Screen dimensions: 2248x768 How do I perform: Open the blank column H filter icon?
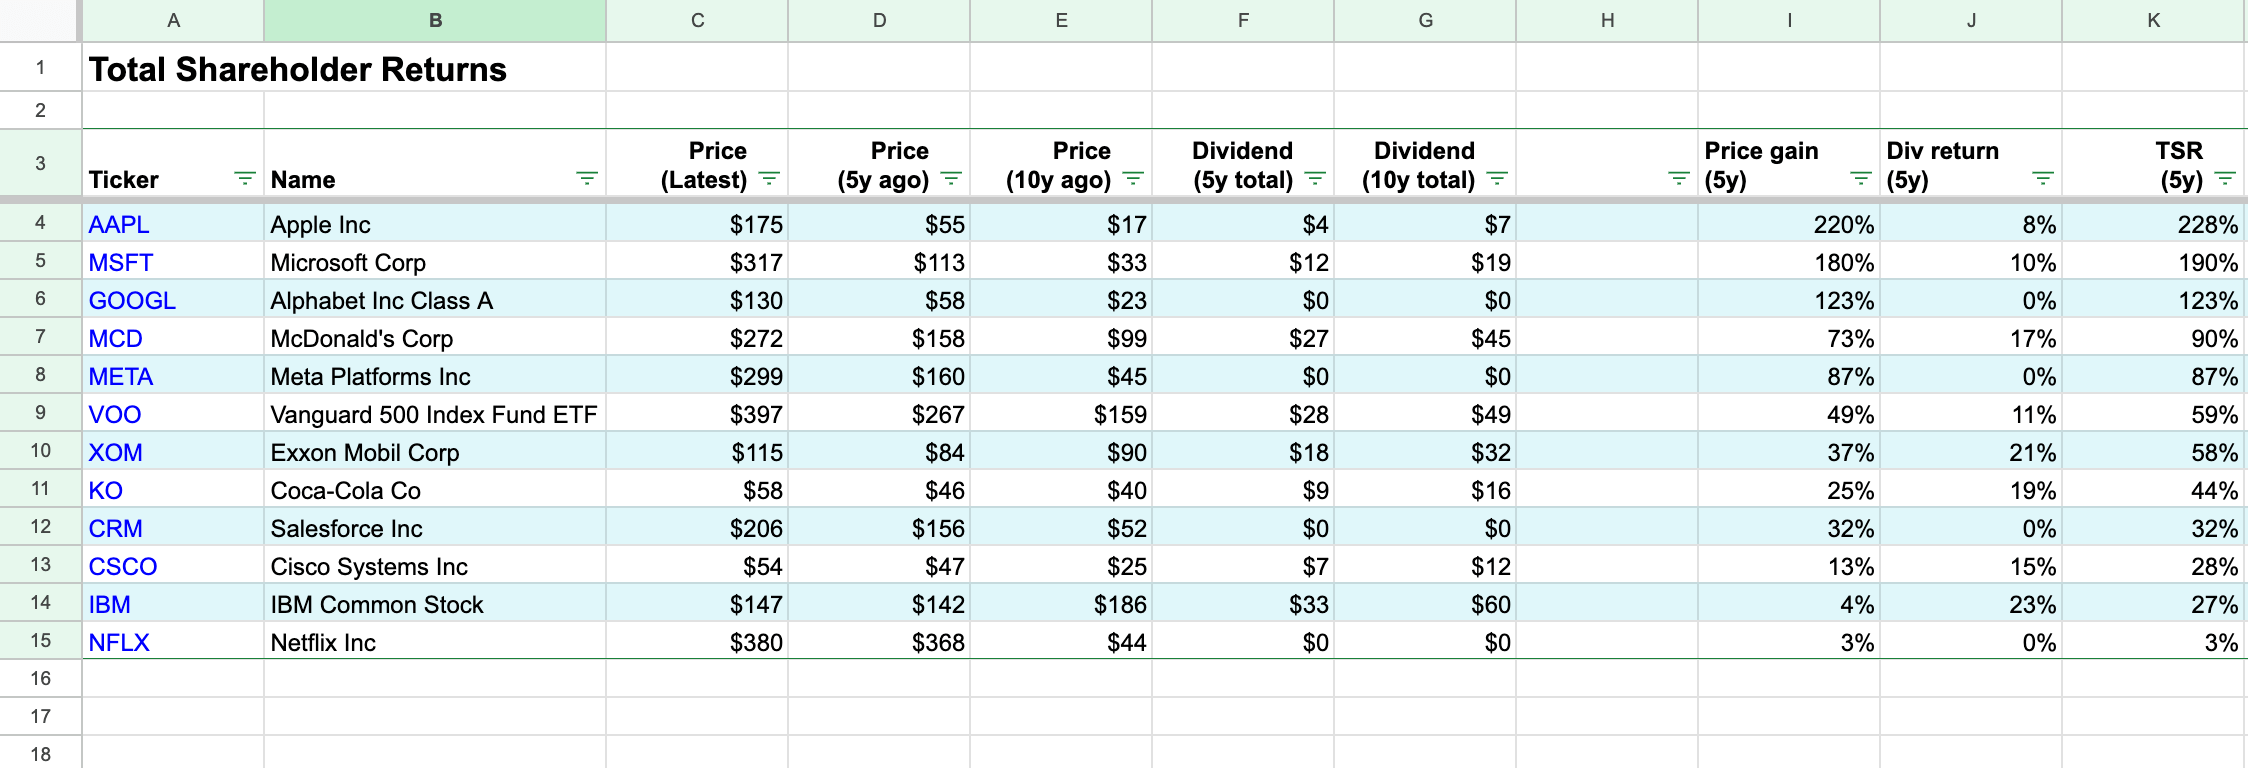point(1679,179)
